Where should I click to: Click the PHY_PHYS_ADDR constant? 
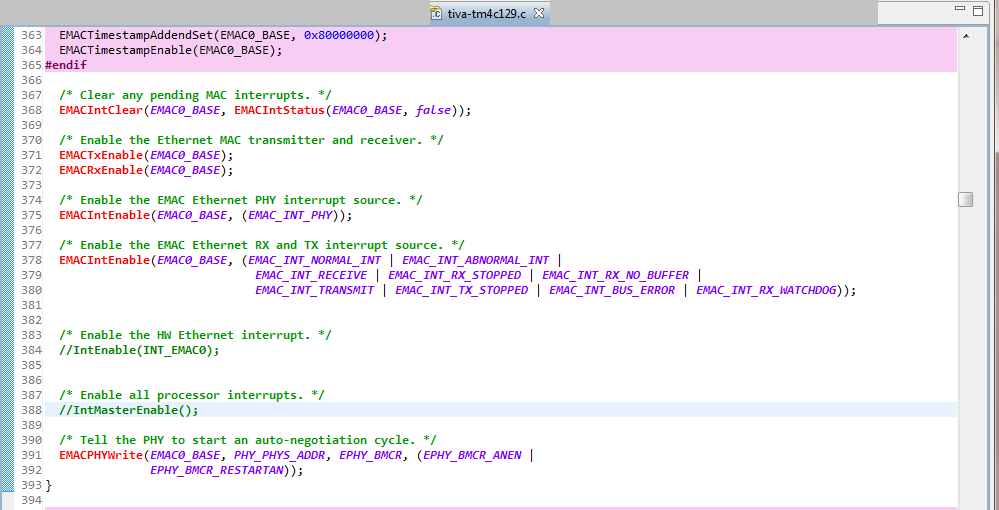click(x=280, y=455)
